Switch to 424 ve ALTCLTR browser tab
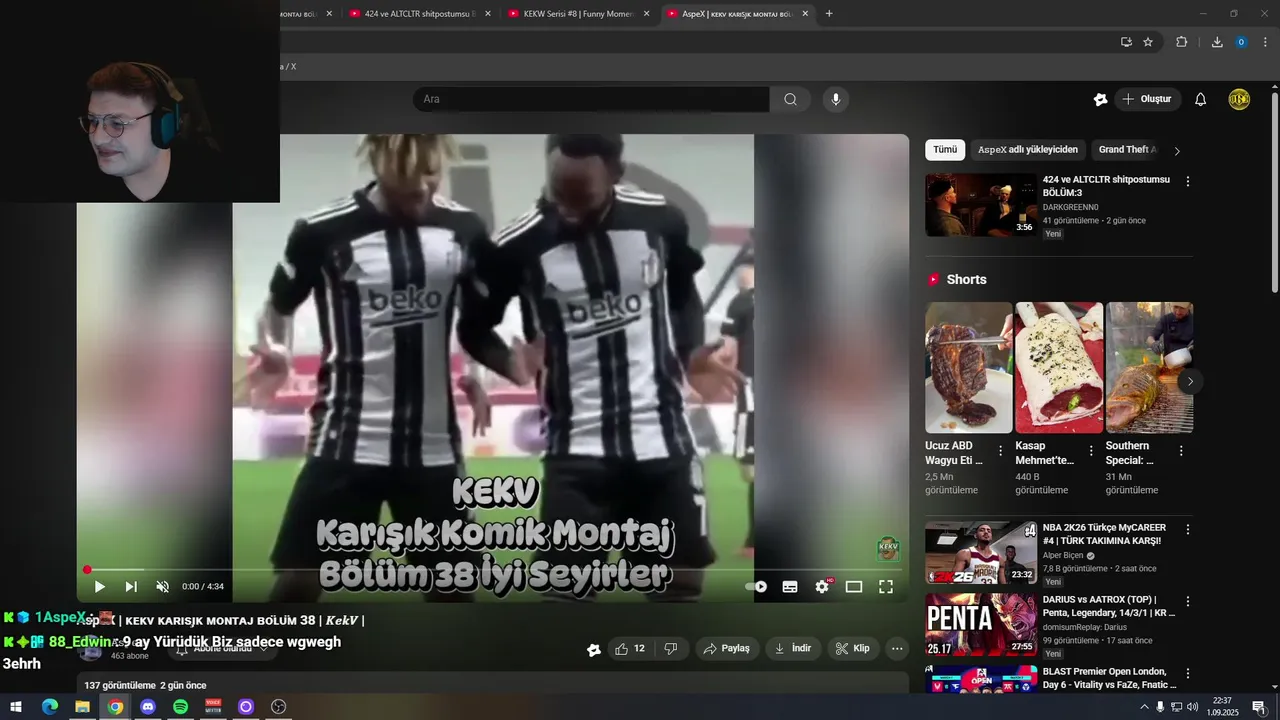The height and width of the screenshot is (720, 1280). pyautogui.click(x=420, y=14)
